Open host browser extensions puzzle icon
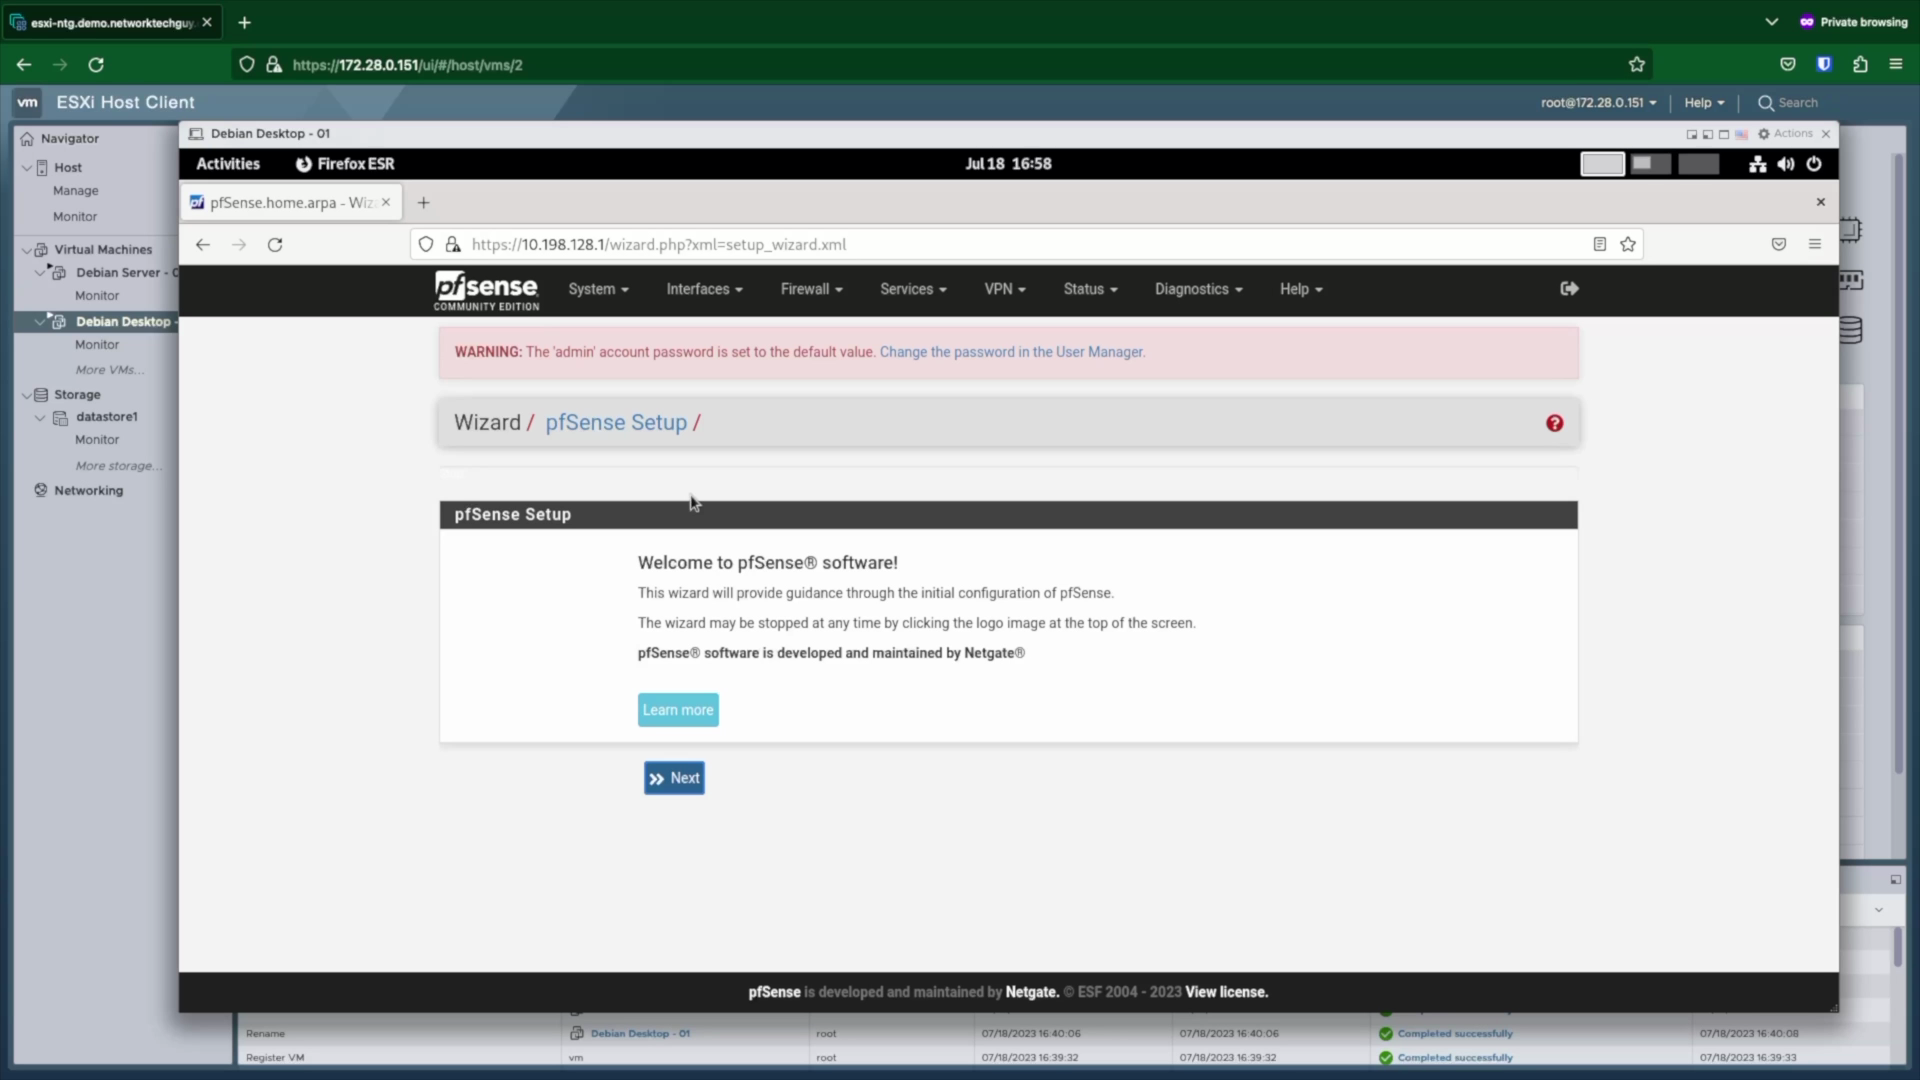The width and height of the screenshot is (1920, 1080). coord(1860,65)
